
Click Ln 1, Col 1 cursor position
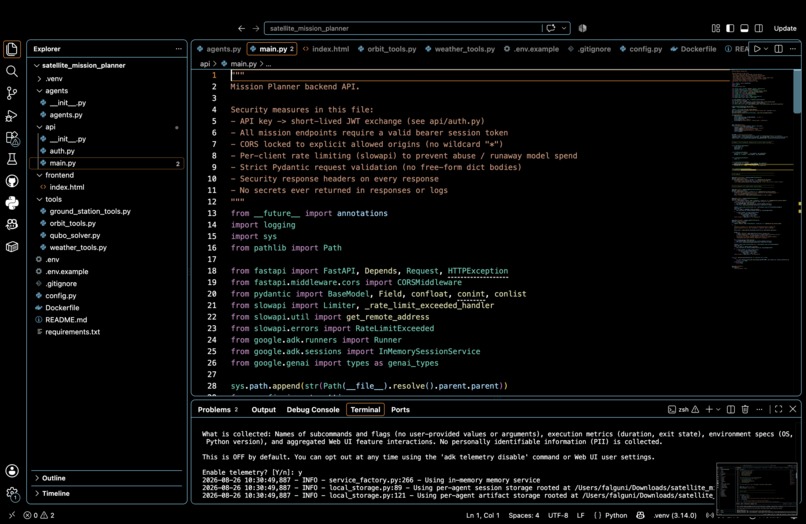click(x=483, y=515)
